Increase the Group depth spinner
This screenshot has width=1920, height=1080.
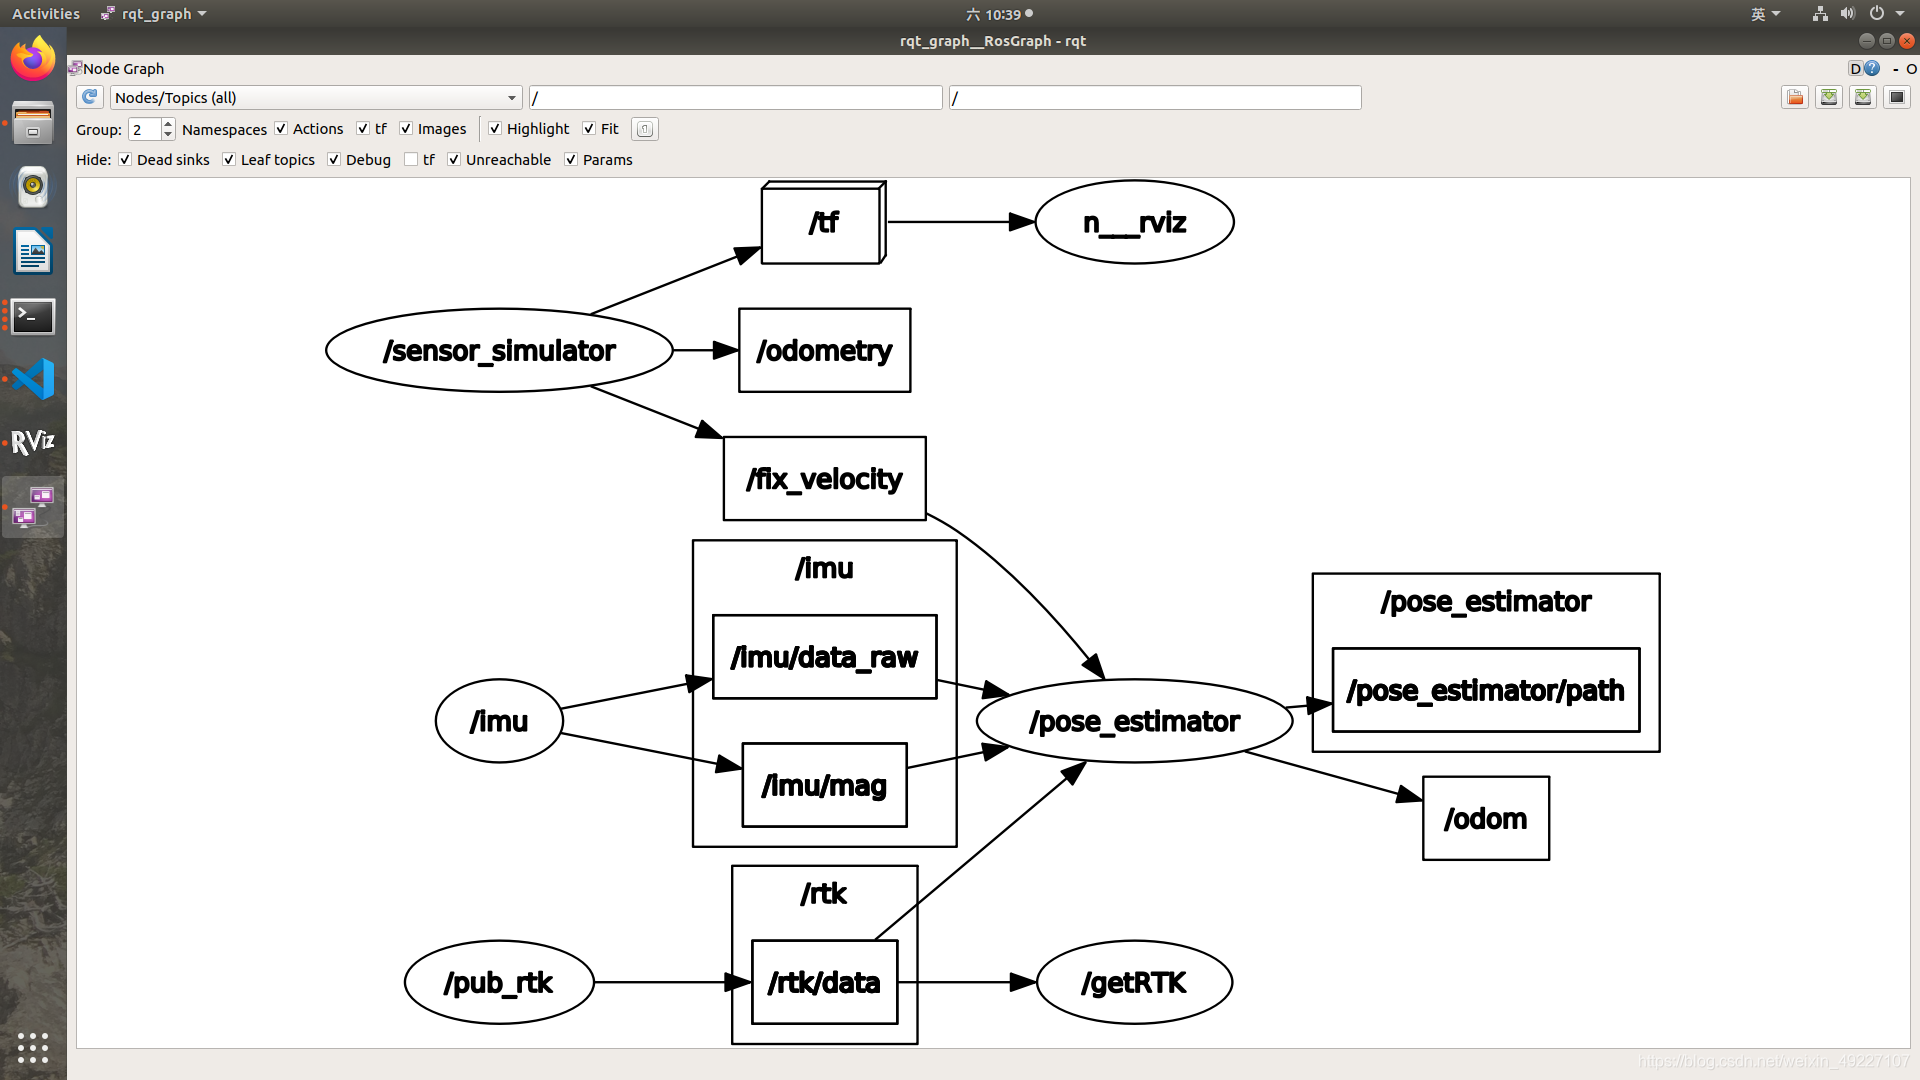pos(168,124)
